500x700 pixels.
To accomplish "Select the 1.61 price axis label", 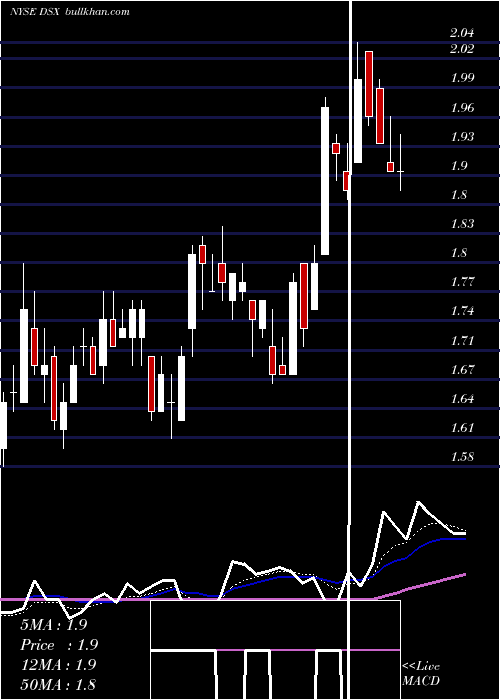I will [462, 428].
